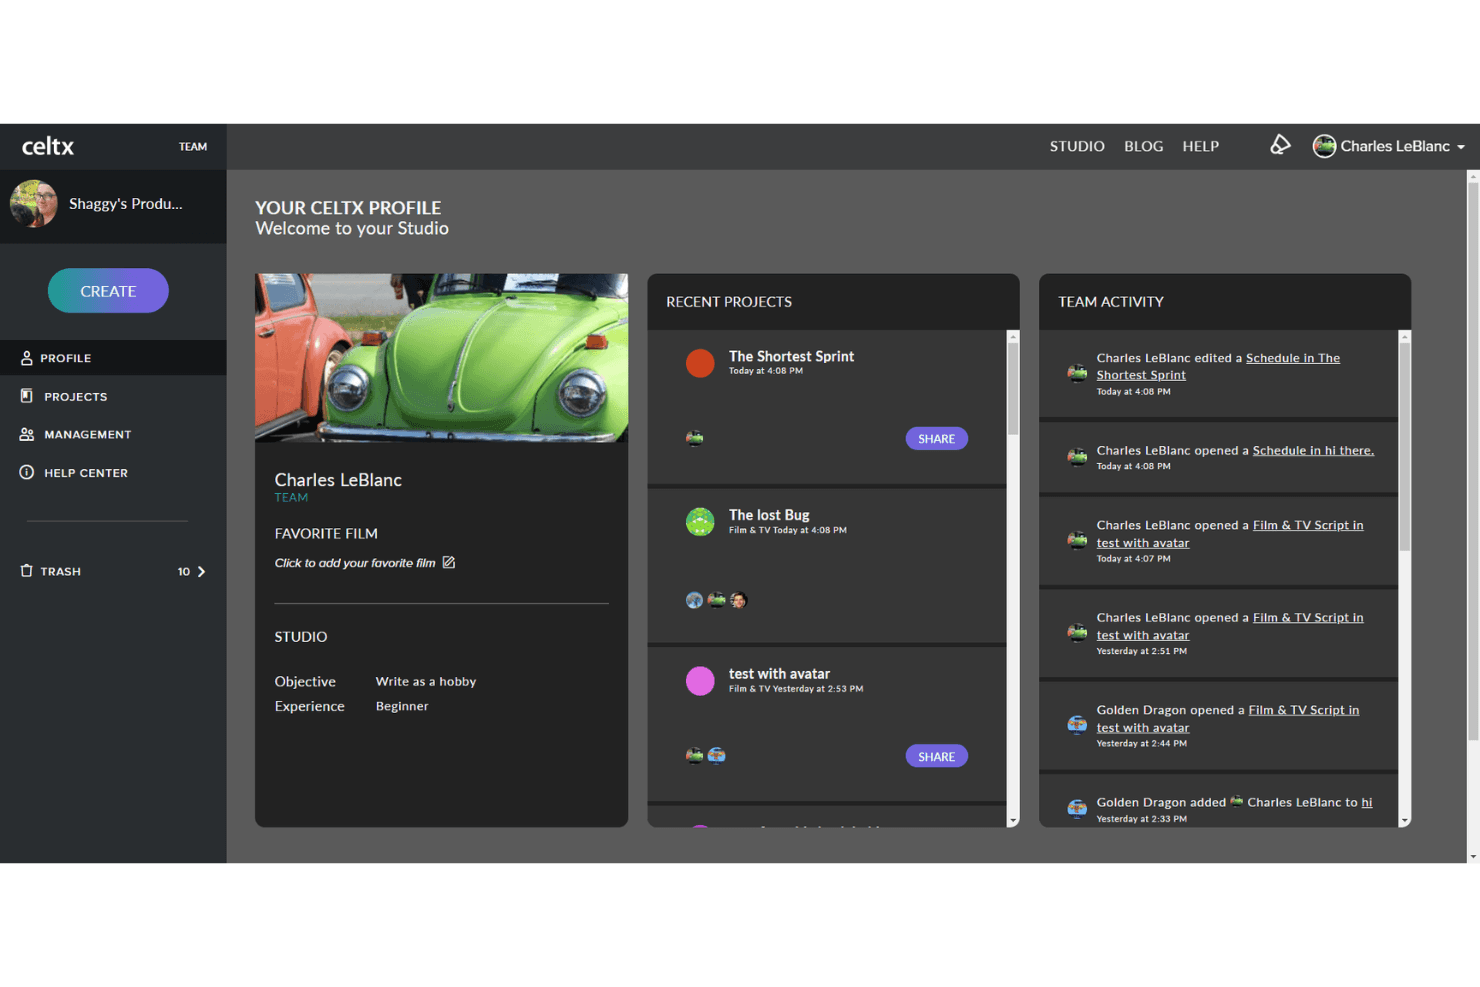
Task: Expand the TRASH chevron arrow
Action: point(201,572)
